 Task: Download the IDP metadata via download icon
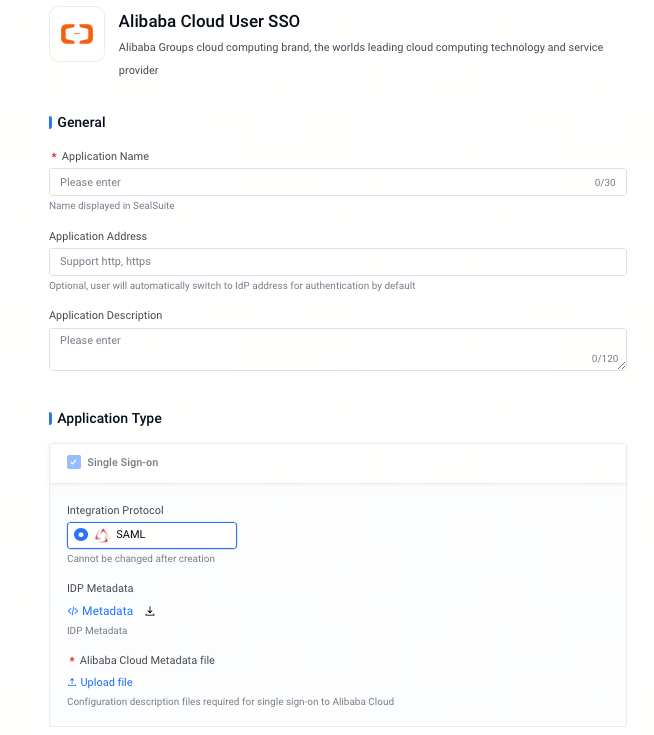(x=150, y=611)
